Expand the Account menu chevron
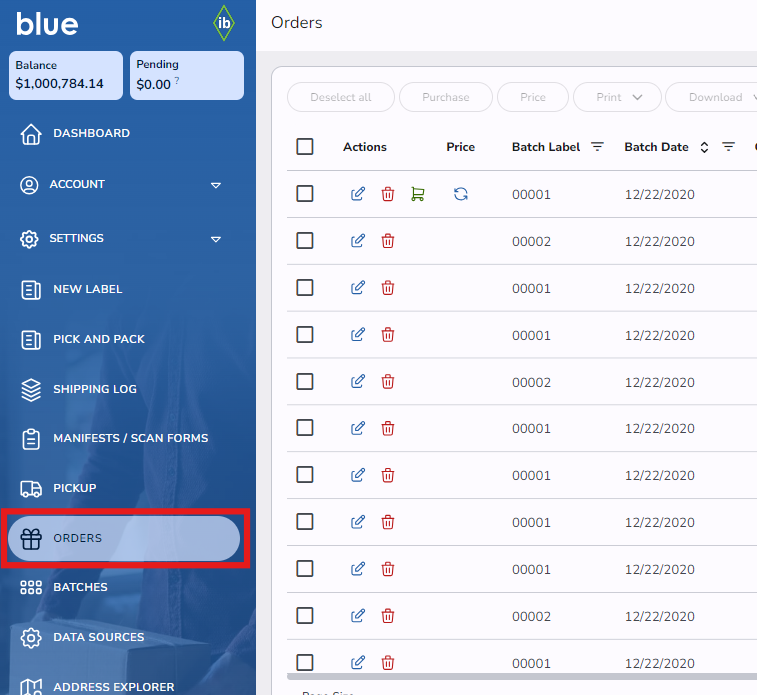The width and height of the screenshot is (757, 695). pyautogui.click(x=215, y=185)
